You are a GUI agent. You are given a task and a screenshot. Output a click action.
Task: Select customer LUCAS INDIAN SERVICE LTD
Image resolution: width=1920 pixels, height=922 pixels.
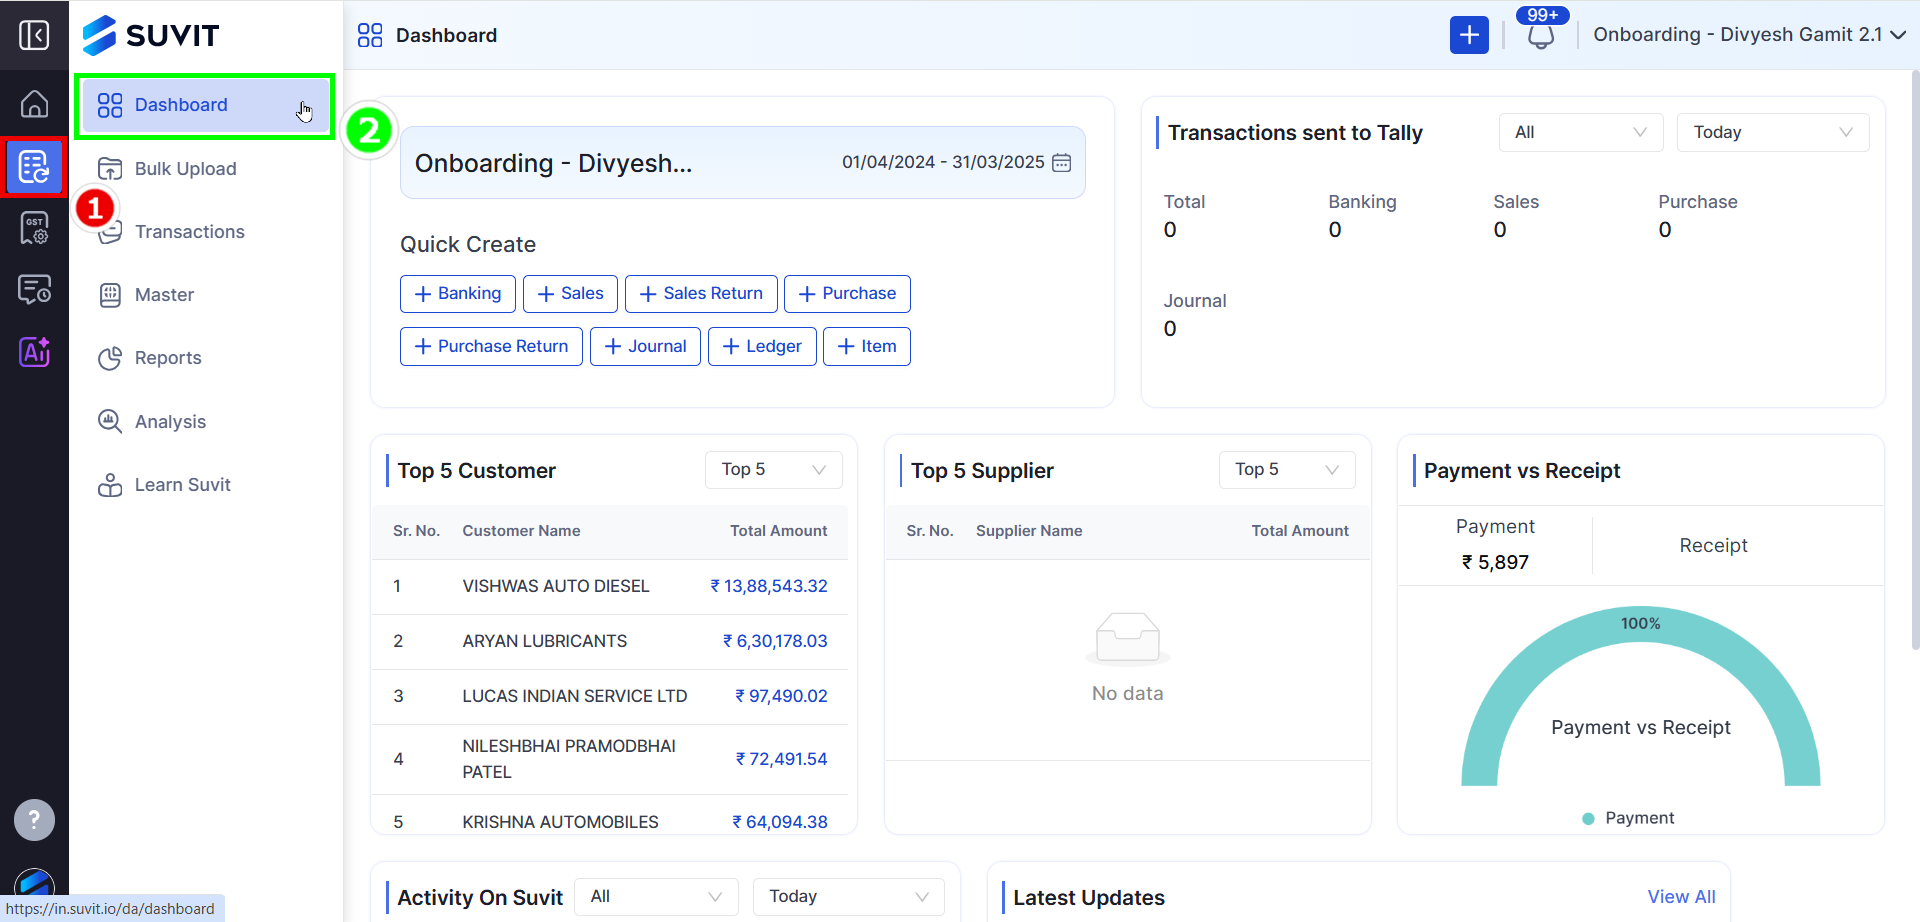(575, 696)
